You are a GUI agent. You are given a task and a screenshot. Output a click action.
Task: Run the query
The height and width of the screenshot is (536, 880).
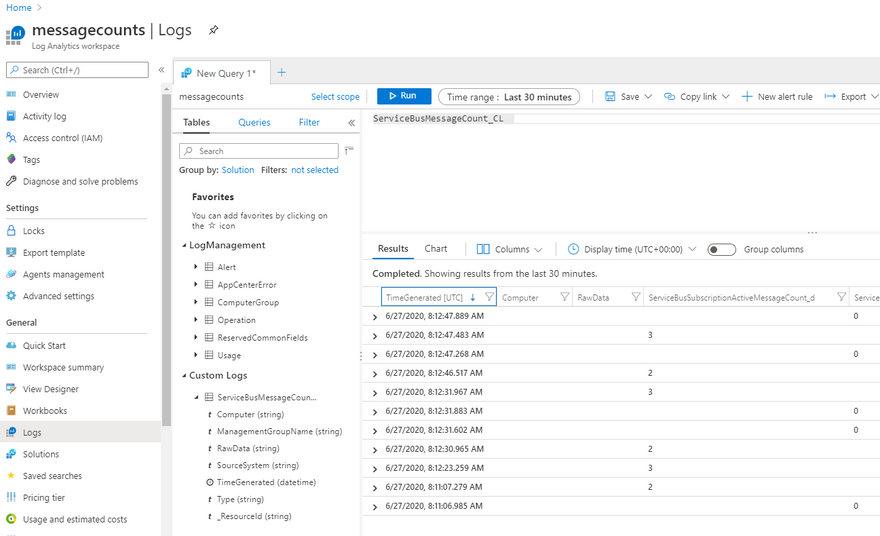click(x=404, y=96)
